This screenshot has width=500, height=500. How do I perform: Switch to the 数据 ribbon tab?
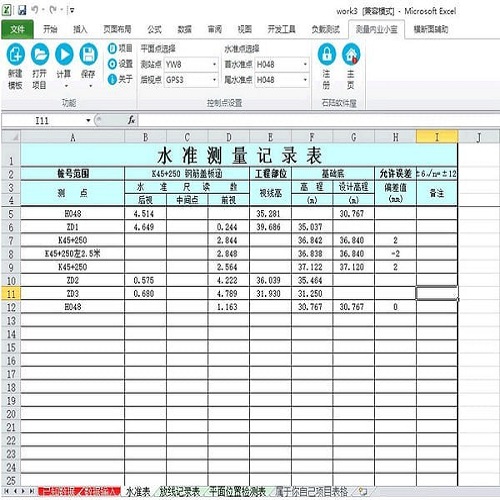click(x=184, y=29)
